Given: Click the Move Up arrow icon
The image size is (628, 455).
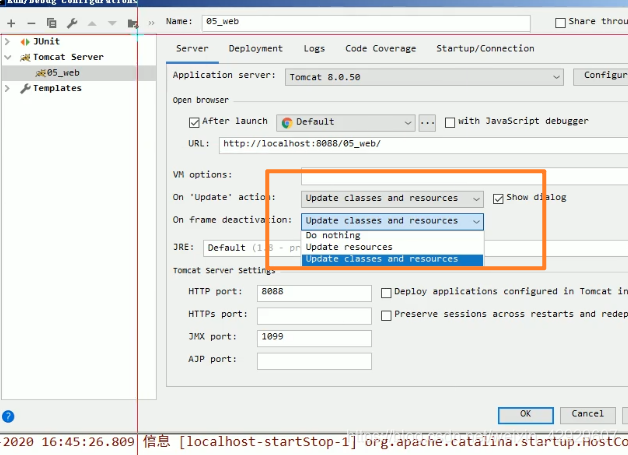Looking at the screenshot, I should [x=92, y=23].
